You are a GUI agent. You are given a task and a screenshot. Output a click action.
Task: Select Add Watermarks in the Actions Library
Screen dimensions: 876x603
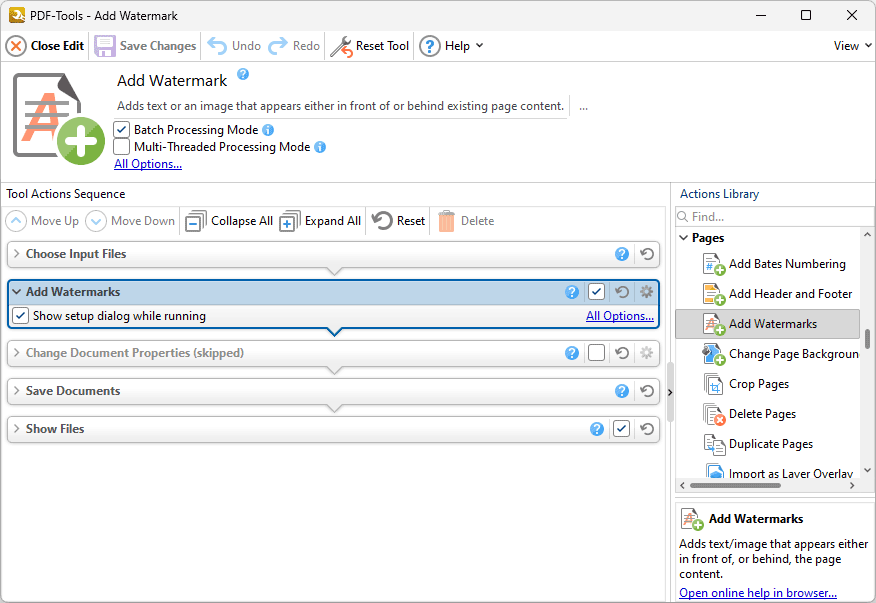point(768,324)
